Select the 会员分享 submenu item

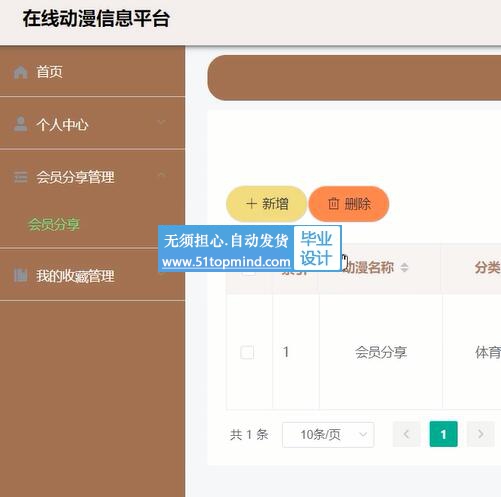coord(54,224)
